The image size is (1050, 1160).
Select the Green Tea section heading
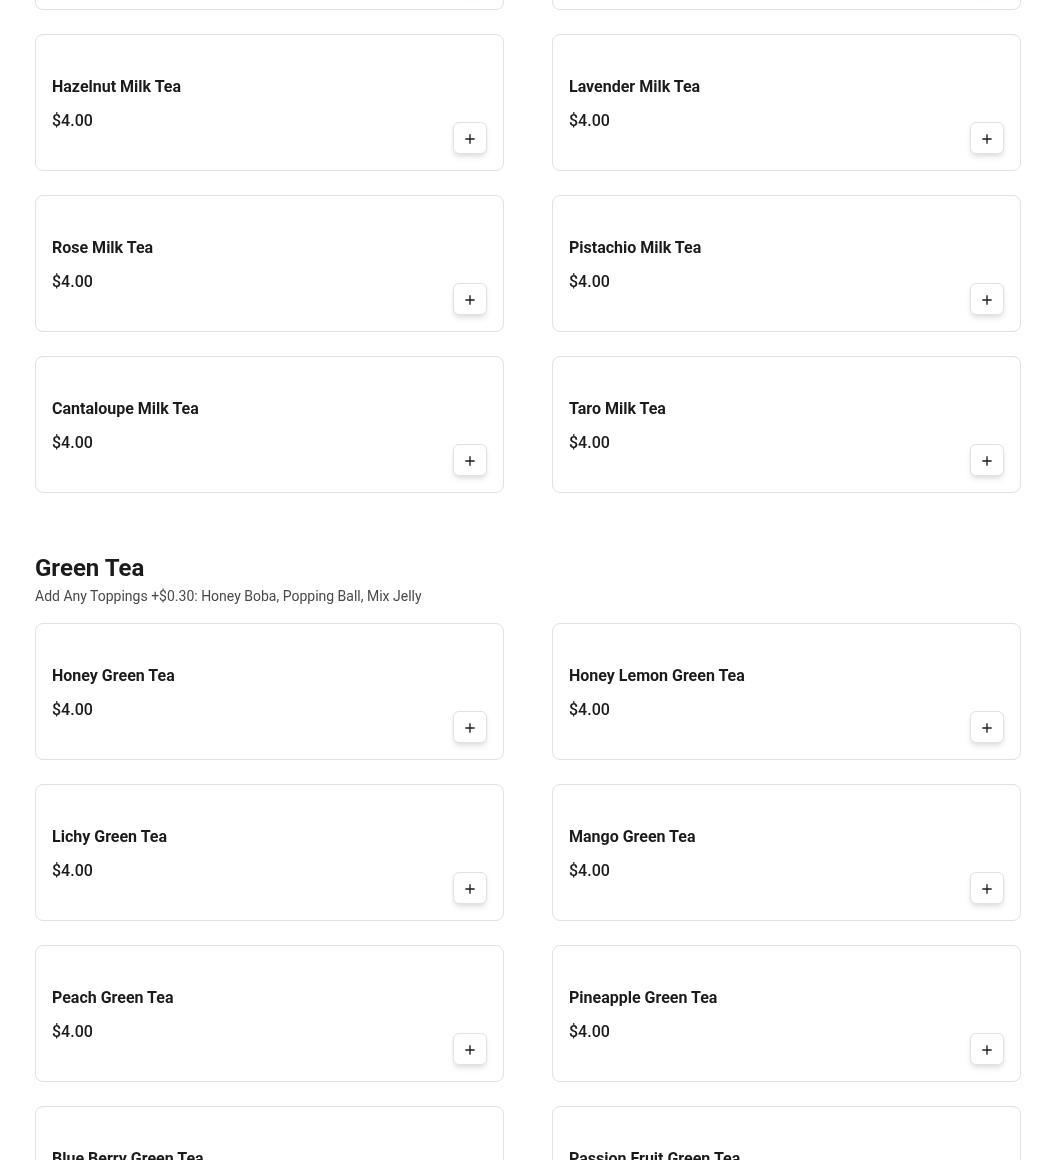click(90, 568)
